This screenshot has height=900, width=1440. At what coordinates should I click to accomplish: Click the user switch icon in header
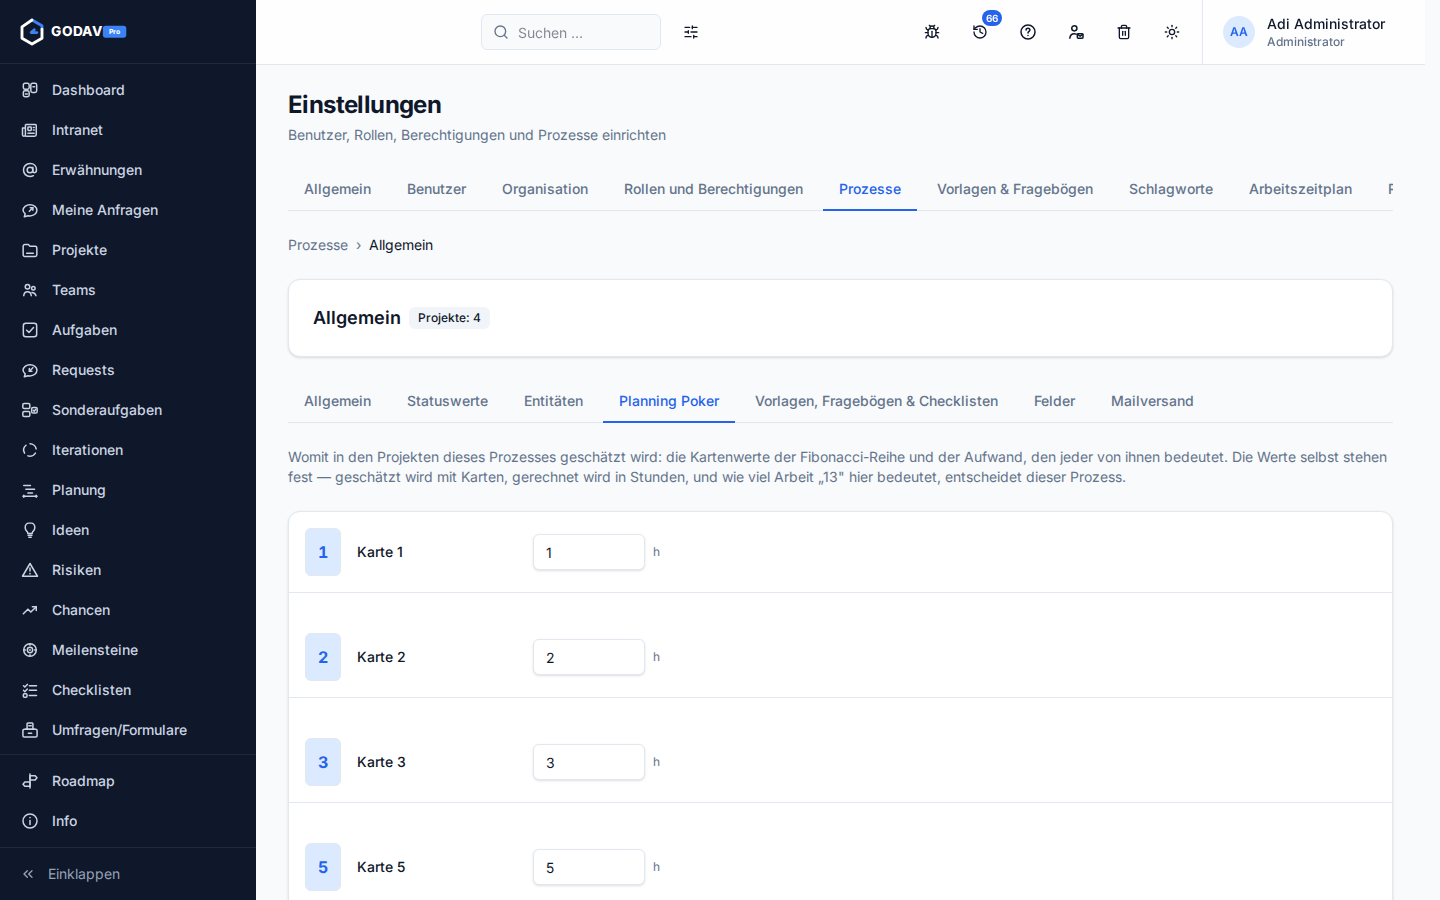pyautogui.click(x=1076, y=32)
